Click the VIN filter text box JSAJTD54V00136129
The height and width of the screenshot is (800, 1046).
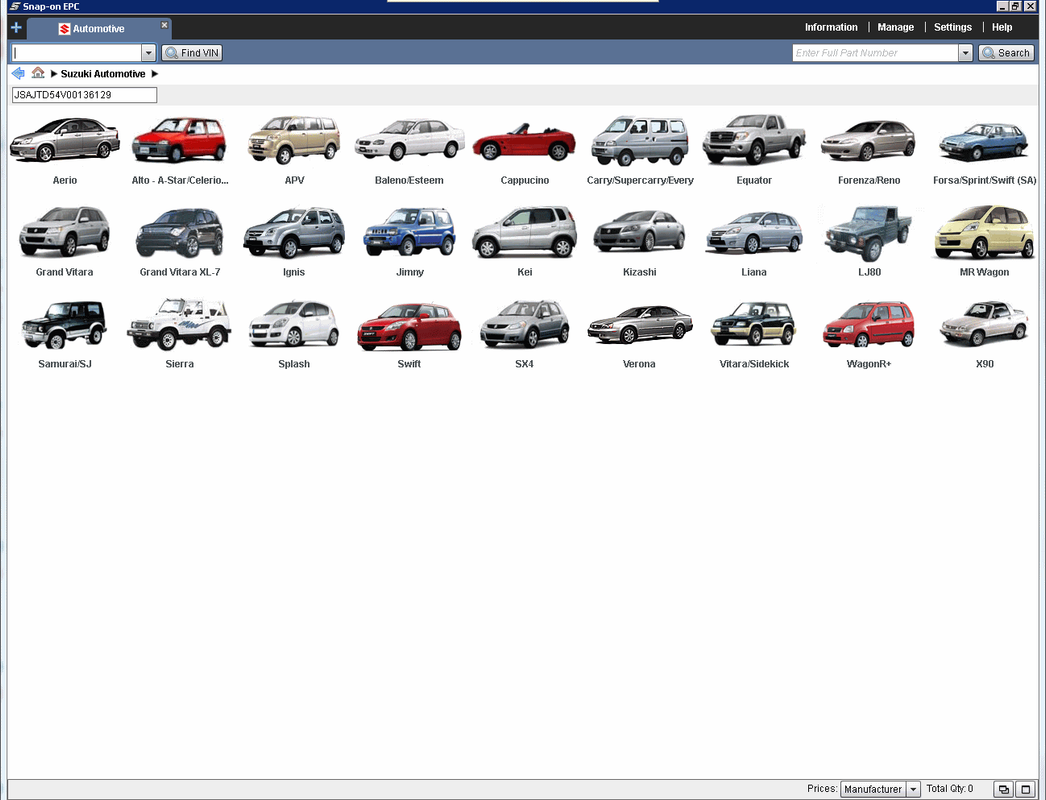pyautogui.click(x=84, y=95)
